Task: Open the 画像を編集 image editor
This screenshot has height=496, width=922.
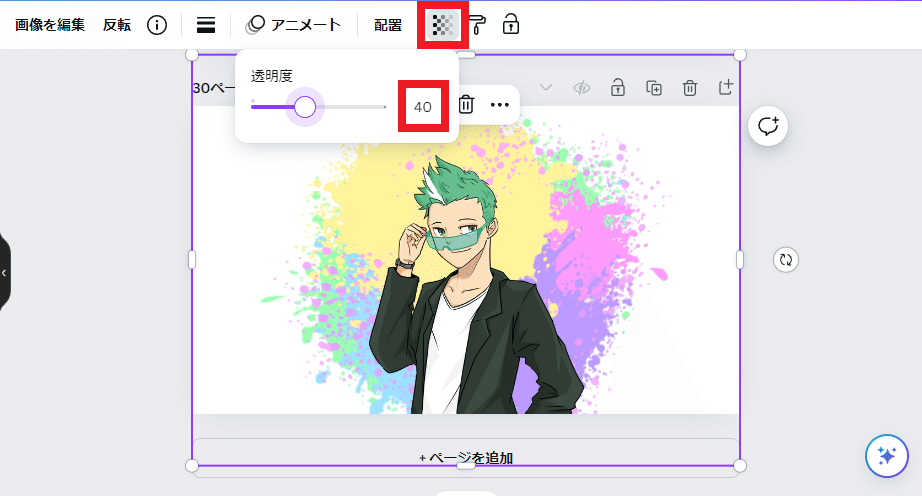Action: click(x=50, y=25)
